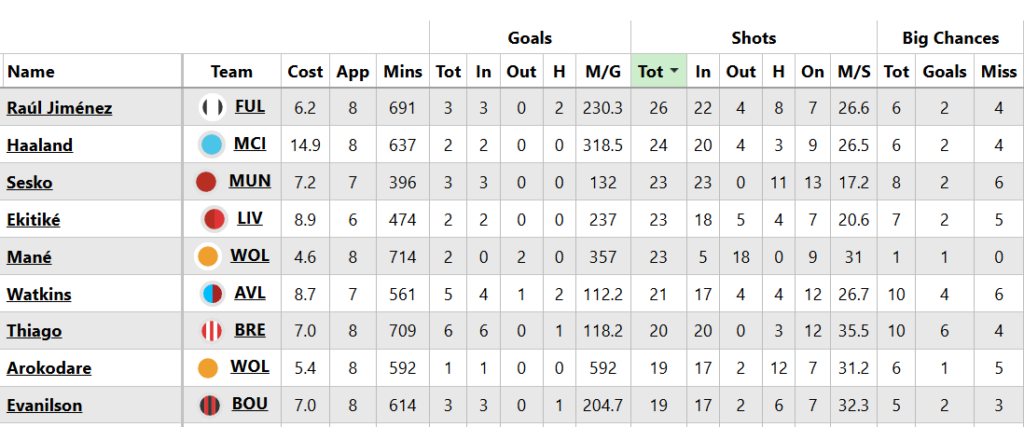Sort by Big Chances Miss column
Viewport: 1024px width, 427px height.
[998, 71]
